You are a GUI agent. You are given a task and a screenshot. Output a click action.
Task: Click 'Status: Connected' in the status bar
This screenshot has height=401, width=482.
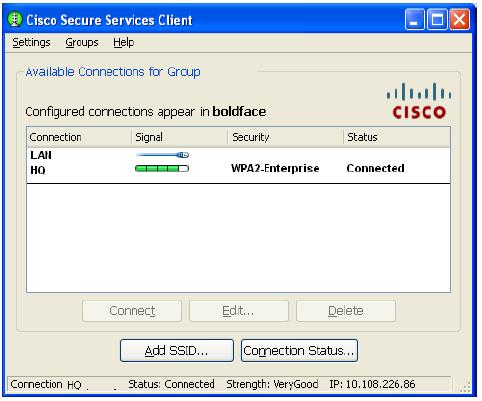coord(171,384)
